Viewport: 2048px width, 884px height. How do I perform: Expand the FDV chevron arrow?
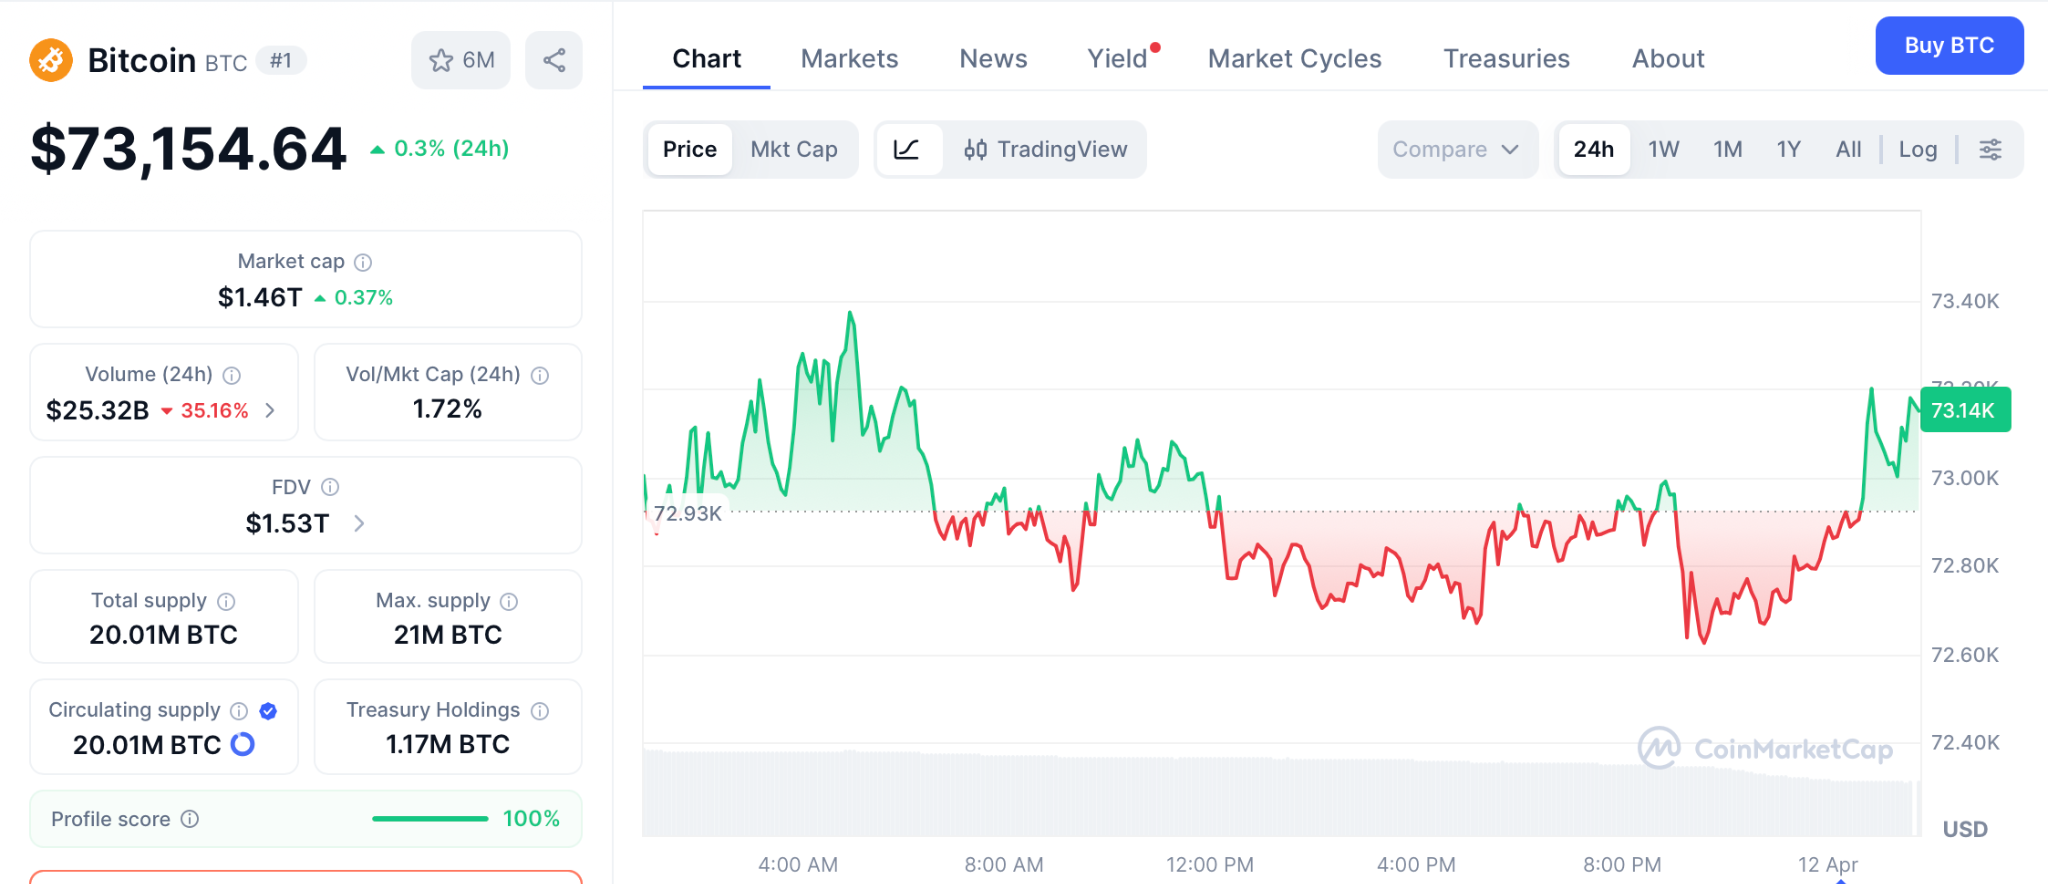359,523
